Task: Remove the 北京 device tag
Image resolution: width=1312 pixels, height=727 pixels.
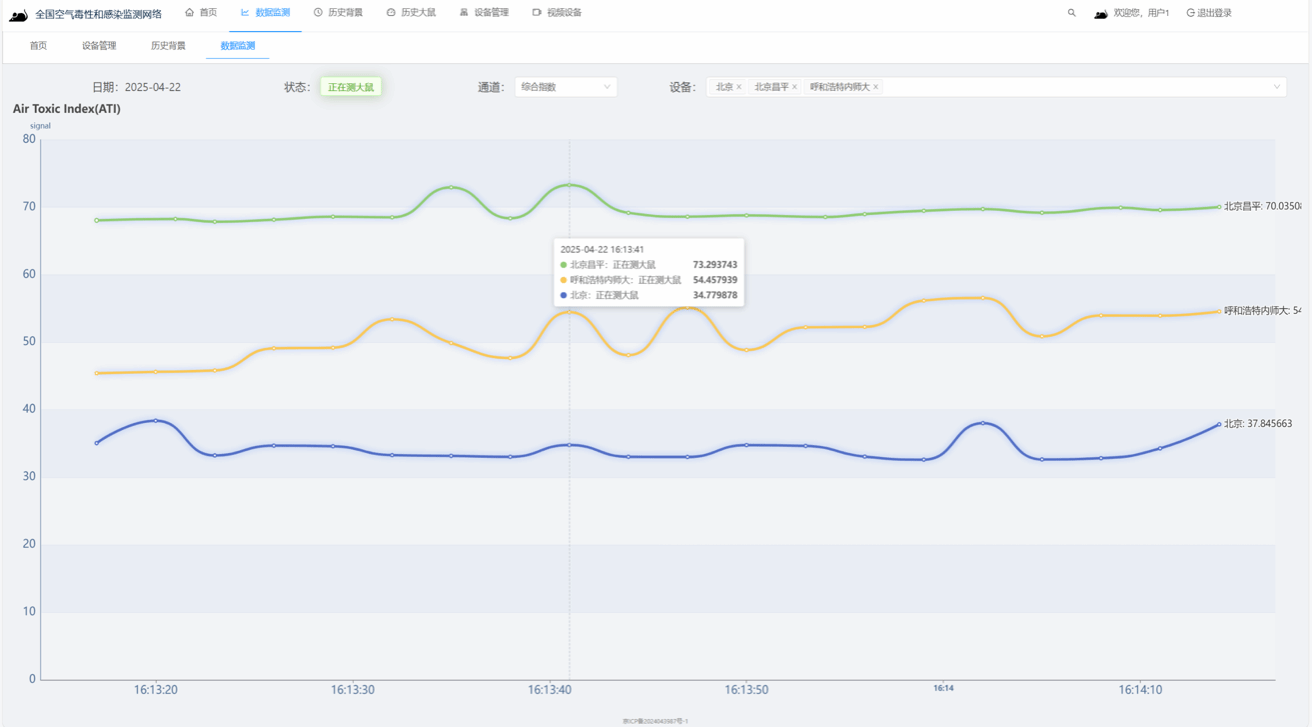Action: 739,87
